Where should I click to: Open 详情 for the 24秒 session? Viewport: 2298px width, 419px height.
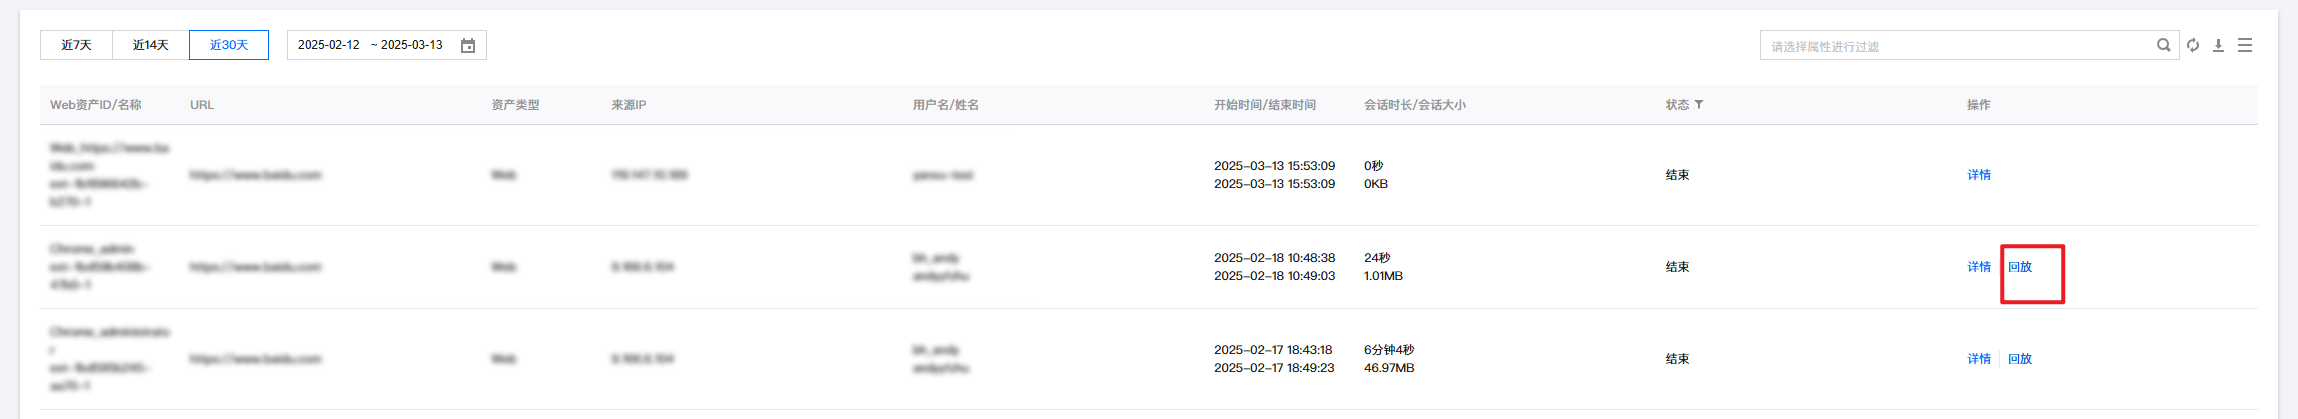pyautogui.click(x=1979, y=267)
